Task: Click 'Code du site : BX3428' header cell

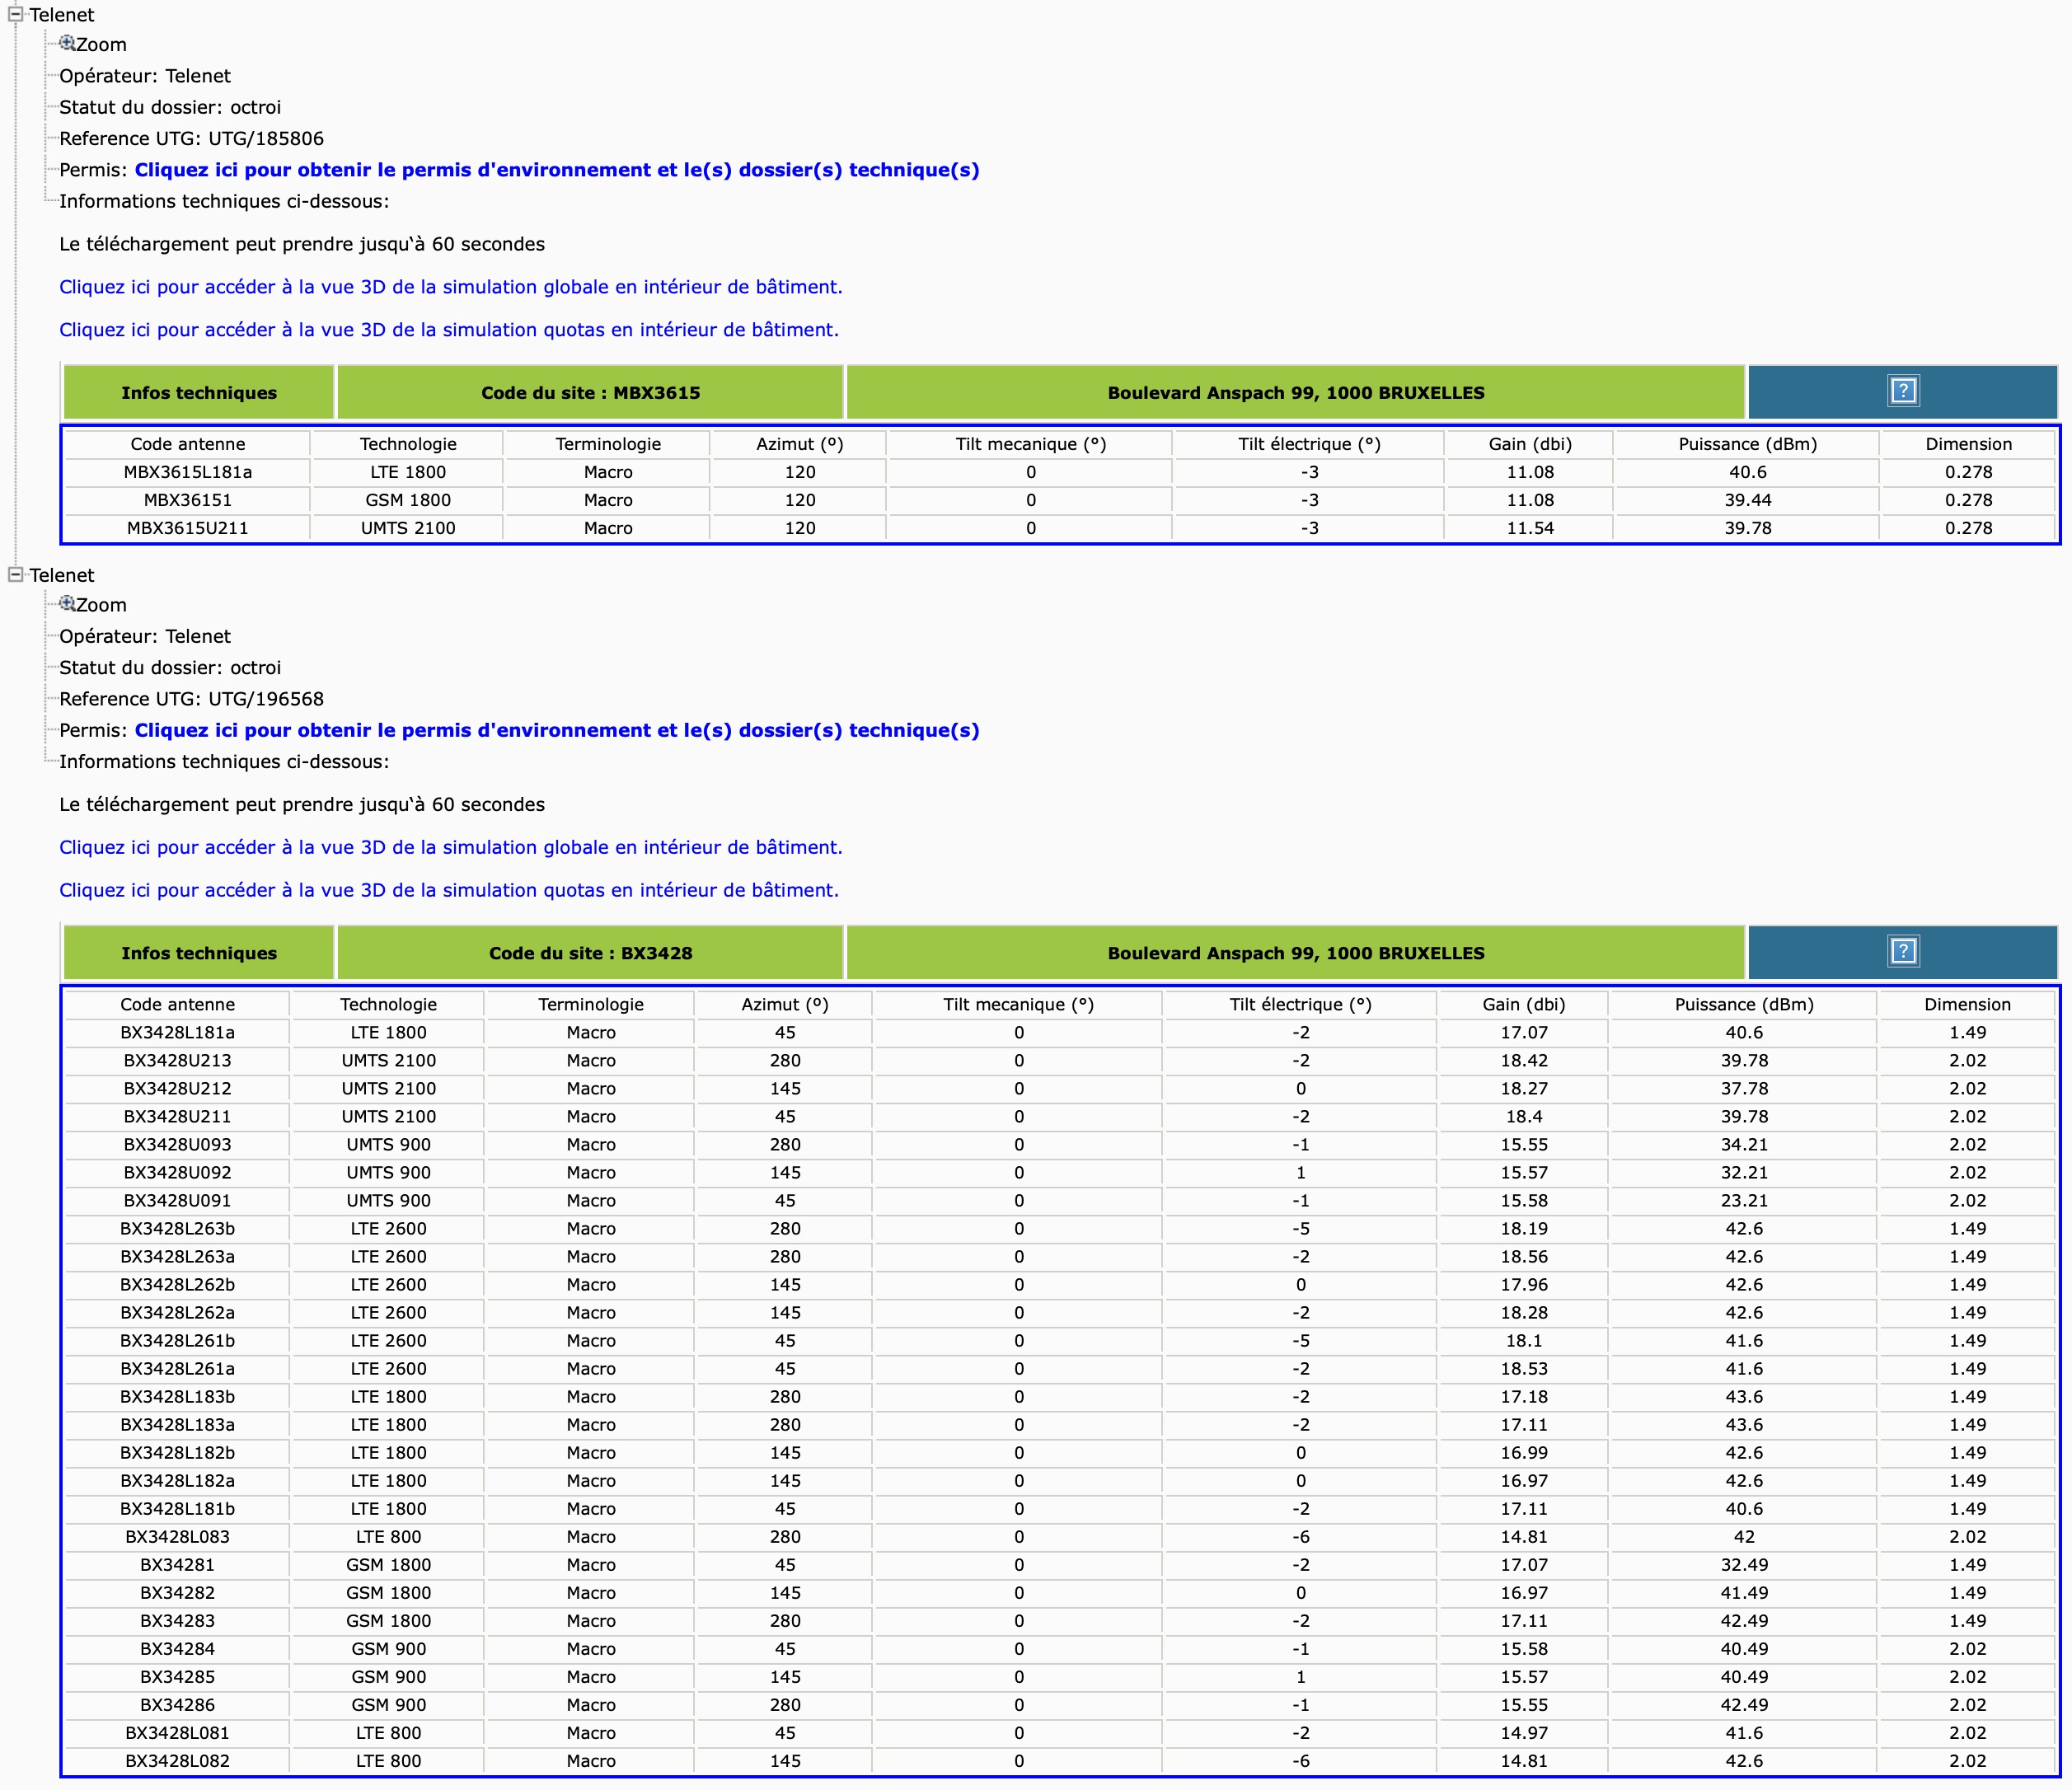Action: point(590,952)
